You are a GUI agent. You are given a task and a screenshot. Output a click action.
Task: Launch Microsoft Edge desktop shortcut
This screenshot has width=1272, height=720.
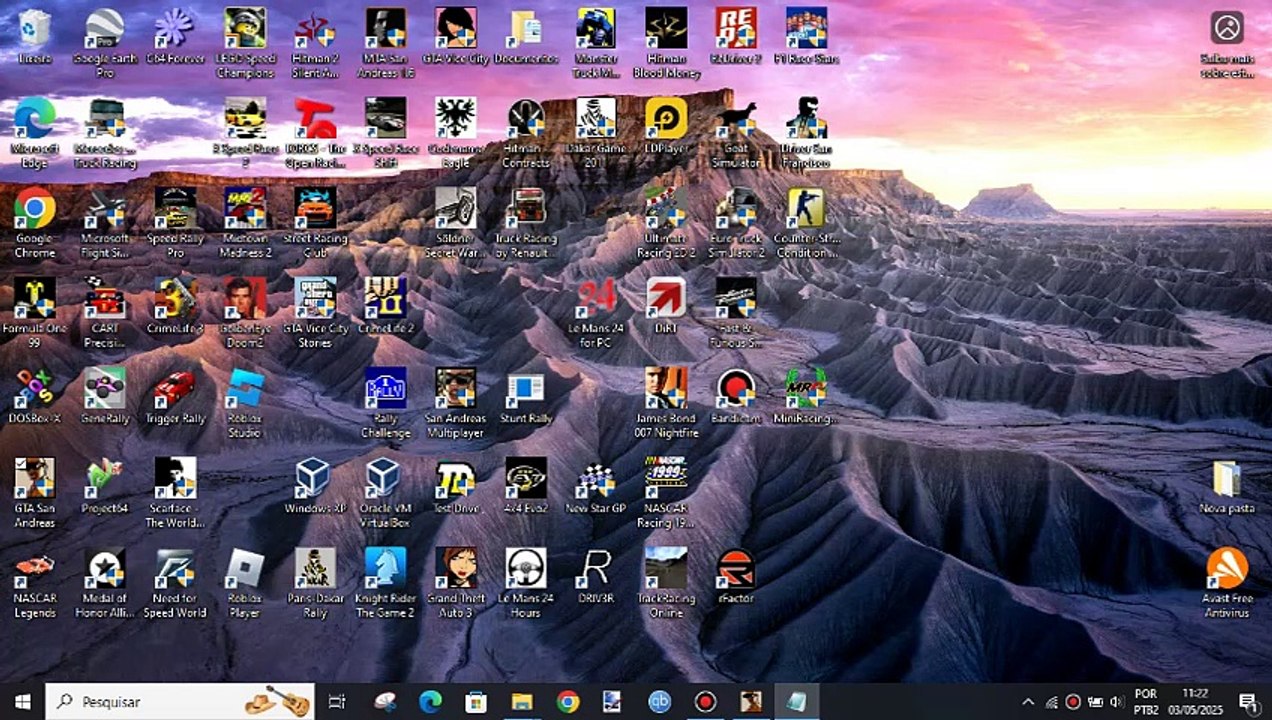pos(35,133)
